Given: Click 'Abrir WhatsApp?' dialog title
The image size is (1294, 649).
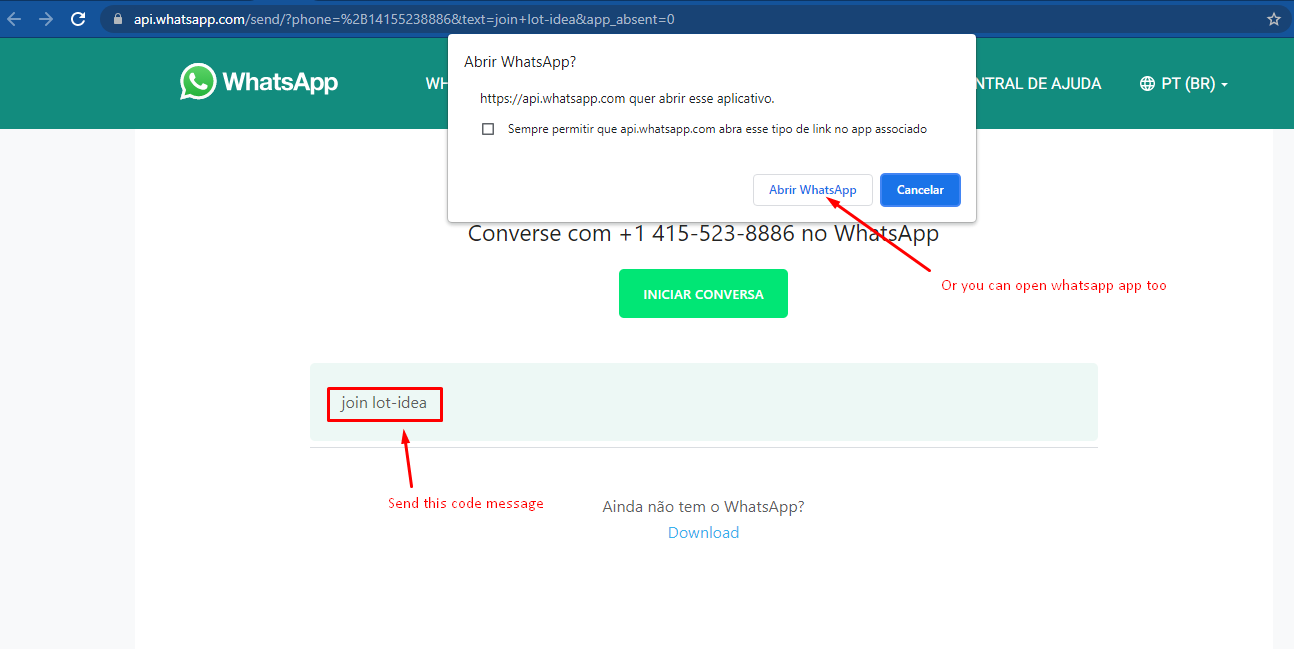Looking at the screenshot, I should click(x=520, y=62).
